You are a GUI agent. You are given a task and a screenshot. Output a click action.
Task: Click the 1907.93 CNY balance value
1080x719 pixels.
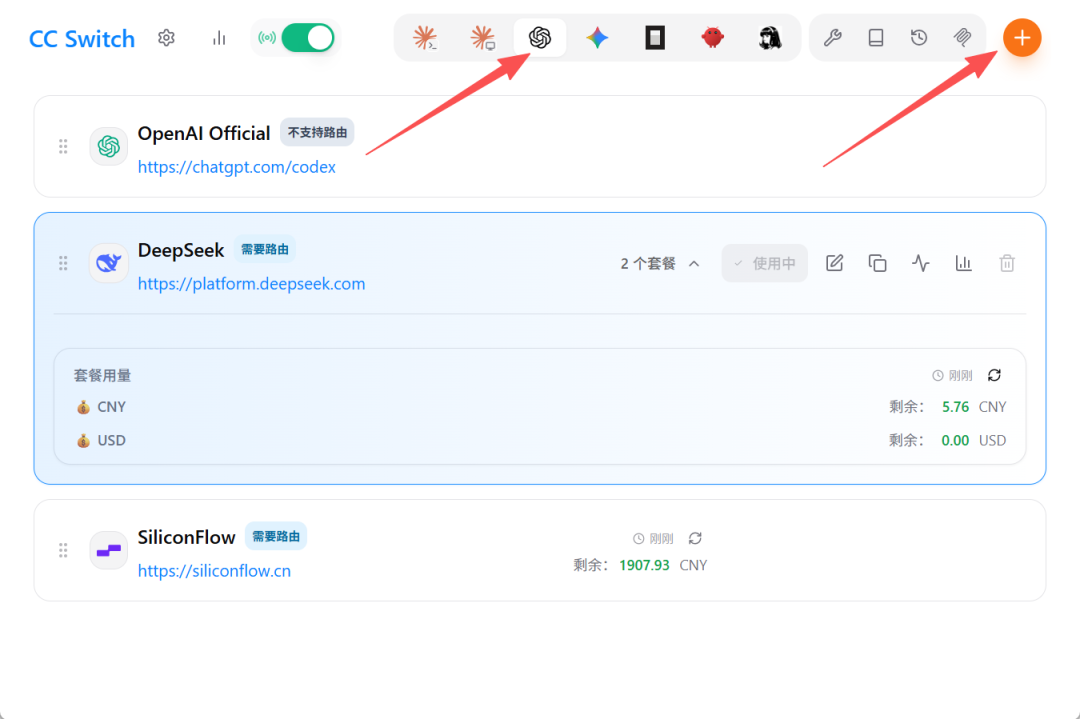[644, 565]
